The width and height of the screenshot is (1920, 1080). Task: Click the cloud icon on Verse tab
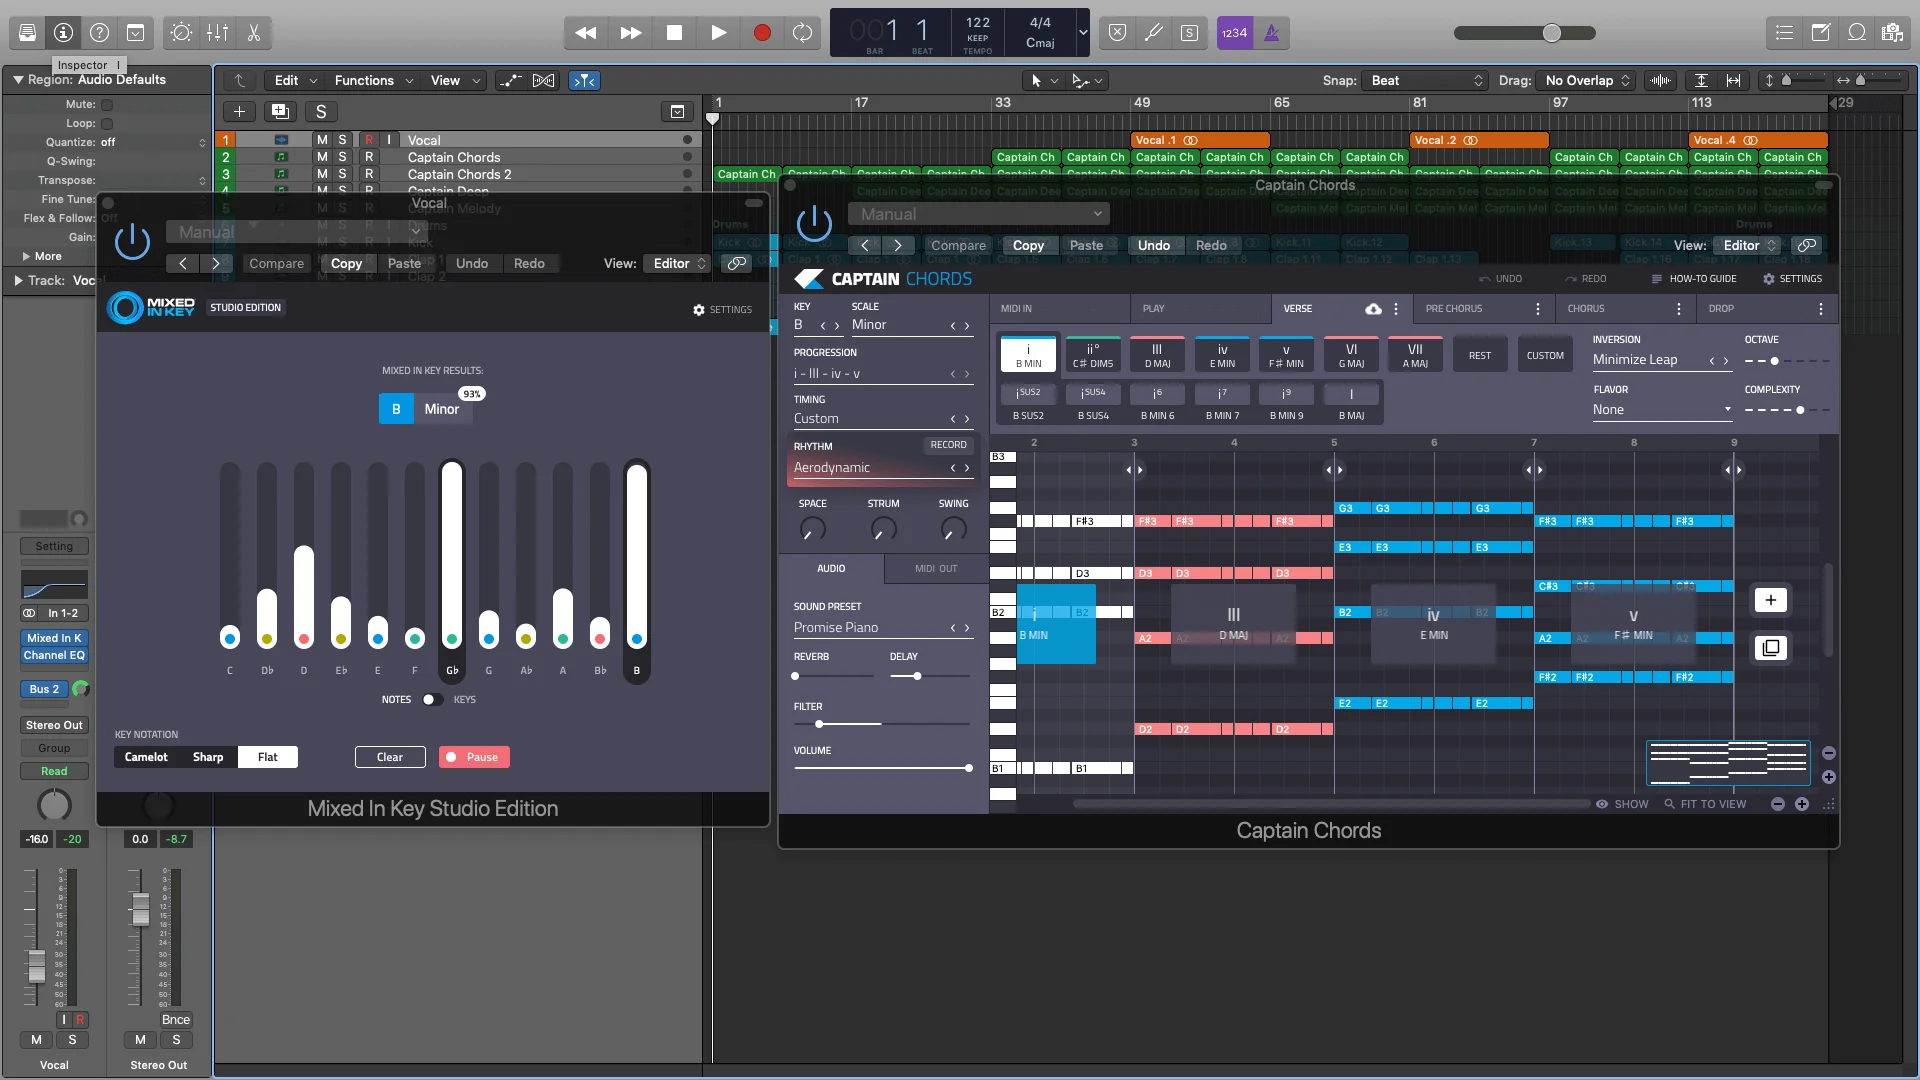1373,309
